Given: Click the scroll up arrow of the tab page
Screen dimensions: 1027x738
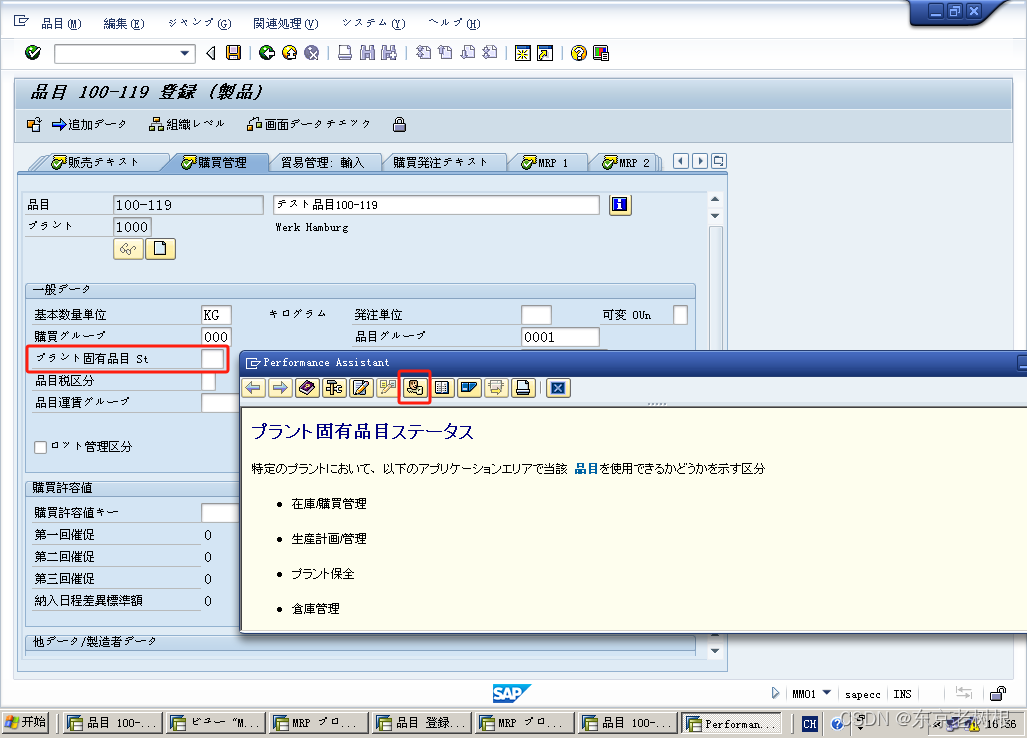Looking at the screenshot, I should click(715, 199).
